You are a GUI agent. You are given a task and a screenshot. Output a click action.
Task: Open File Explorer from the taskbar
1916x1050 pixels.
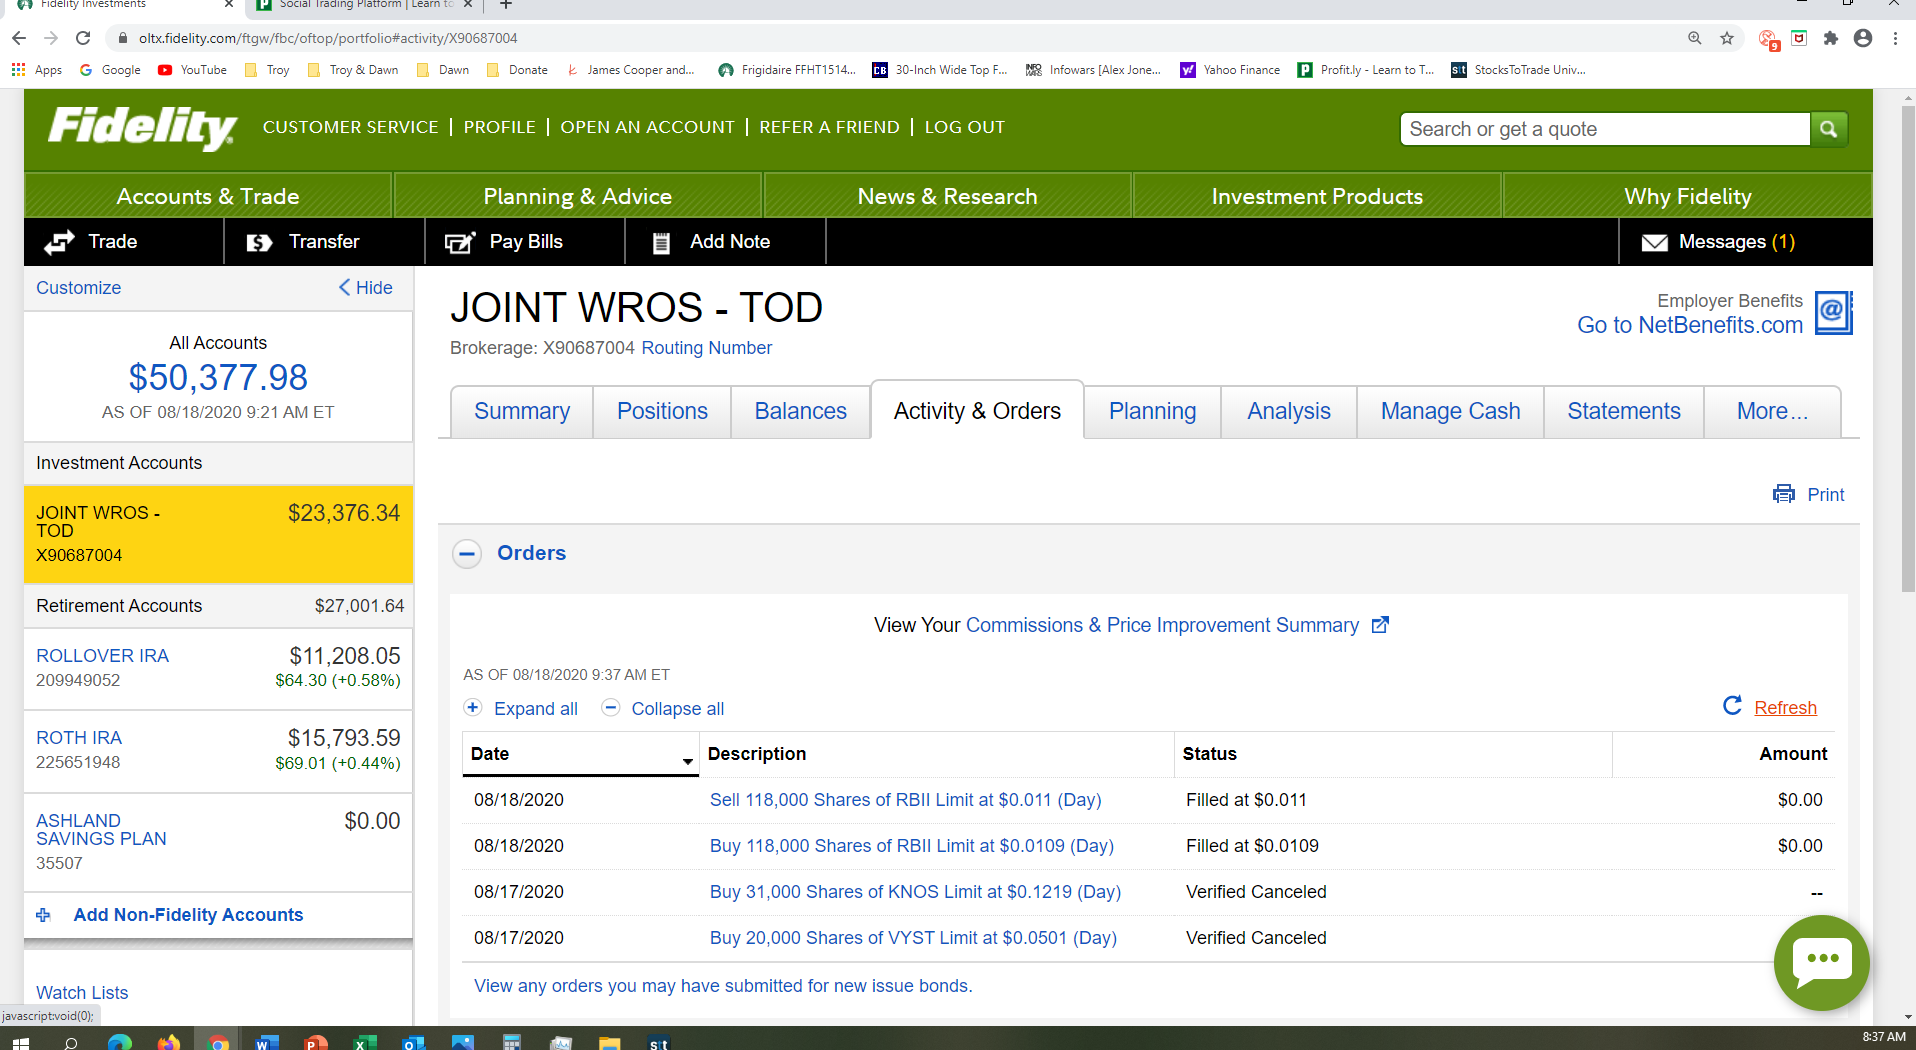[609, 1043]
